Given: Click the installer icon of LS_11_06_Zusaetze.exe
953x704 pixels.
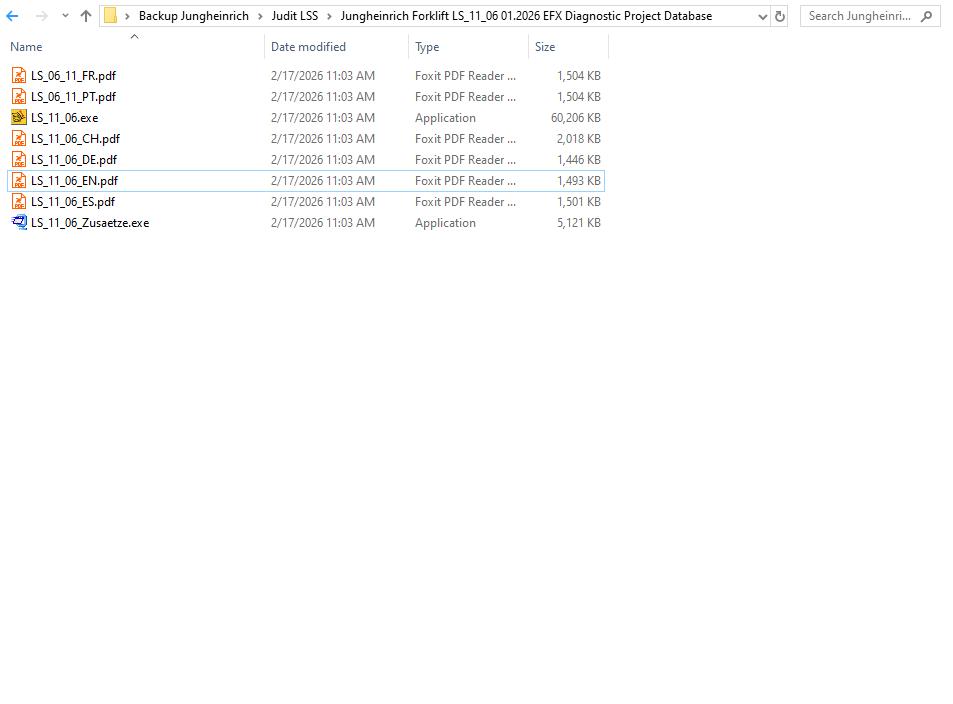Looking at the screenshot, I should [x=18, y=223].
